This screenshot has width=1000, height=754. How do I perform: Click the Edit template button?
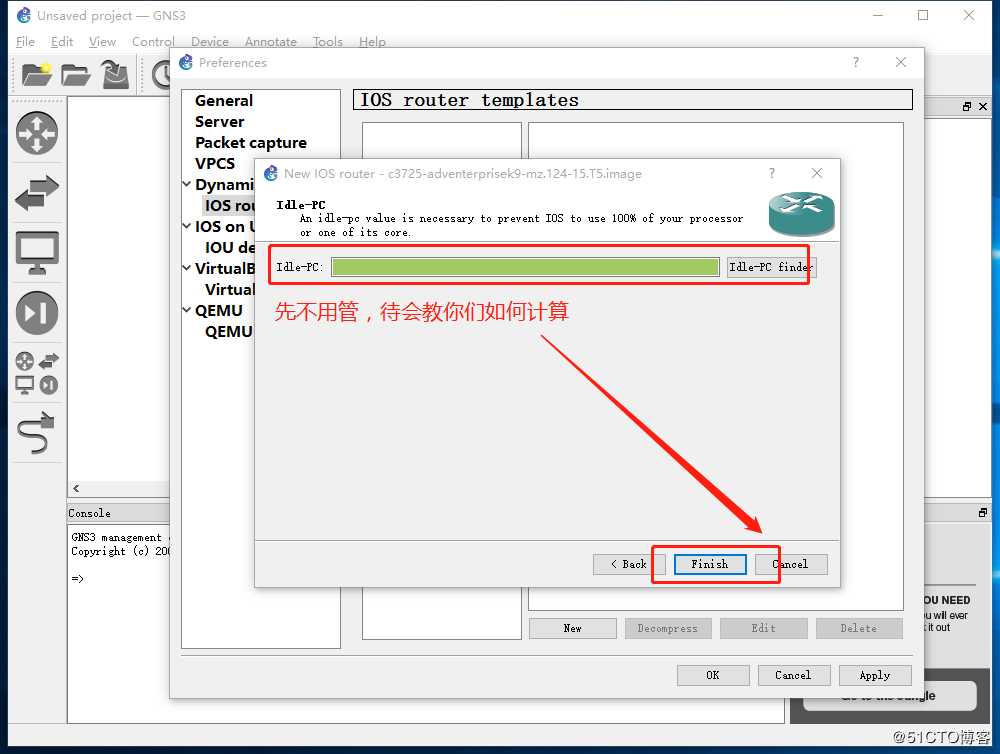[x=763, y=628]
